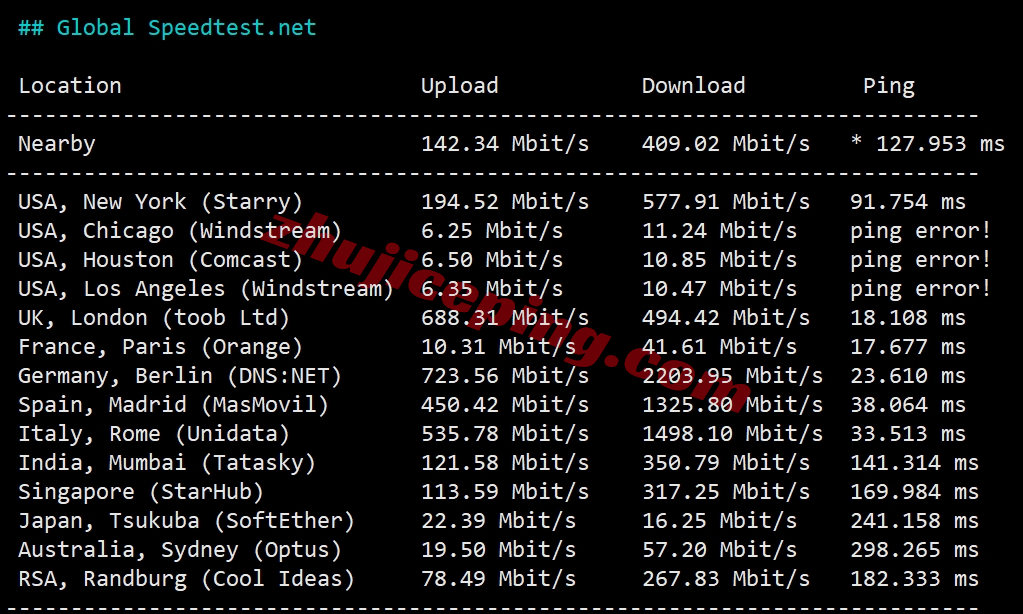Screen dimensions: 1023x614
Task: Click the Download column header
Action: (693, 86)
